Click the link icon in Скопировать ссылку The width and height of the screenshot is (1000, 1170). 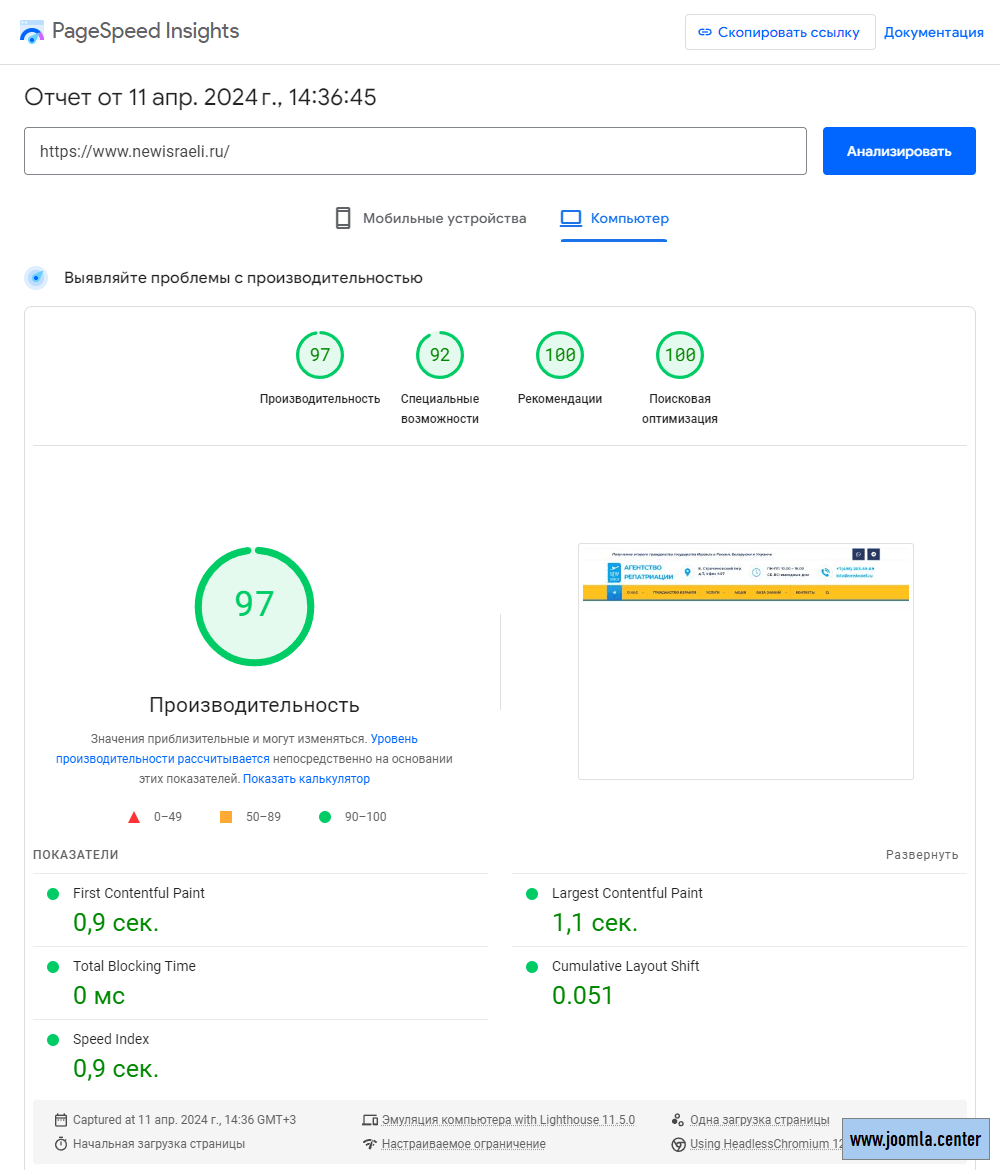(705, 32)
